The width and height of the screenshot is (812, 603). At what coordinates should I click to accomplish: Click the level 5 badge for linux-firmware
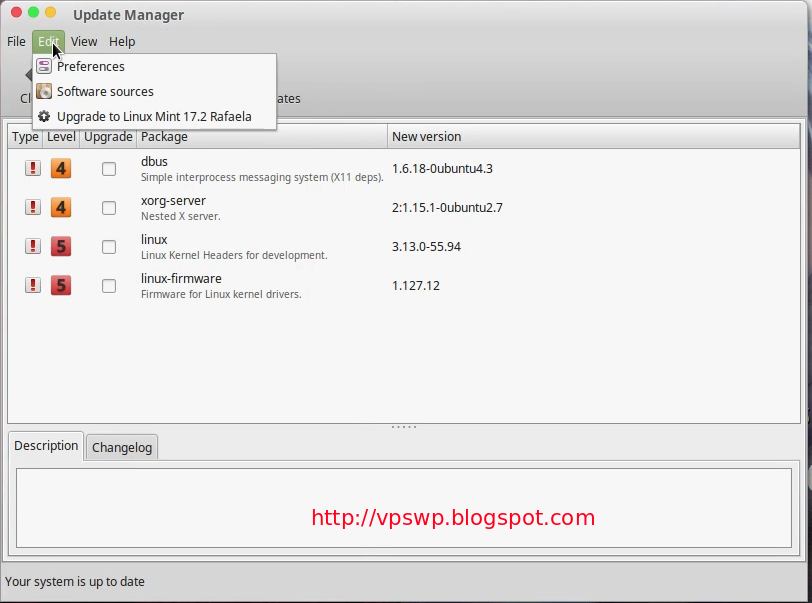point(61,285)
